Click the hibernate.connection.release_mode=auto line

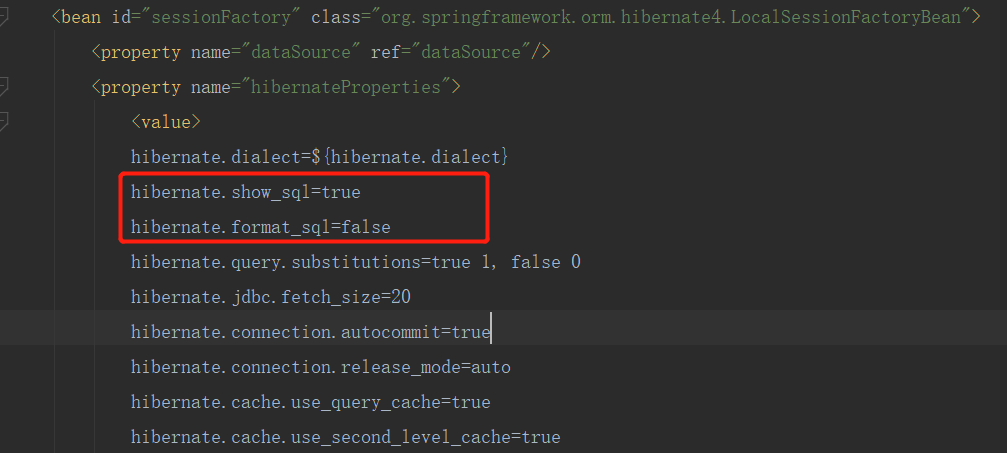320,367
